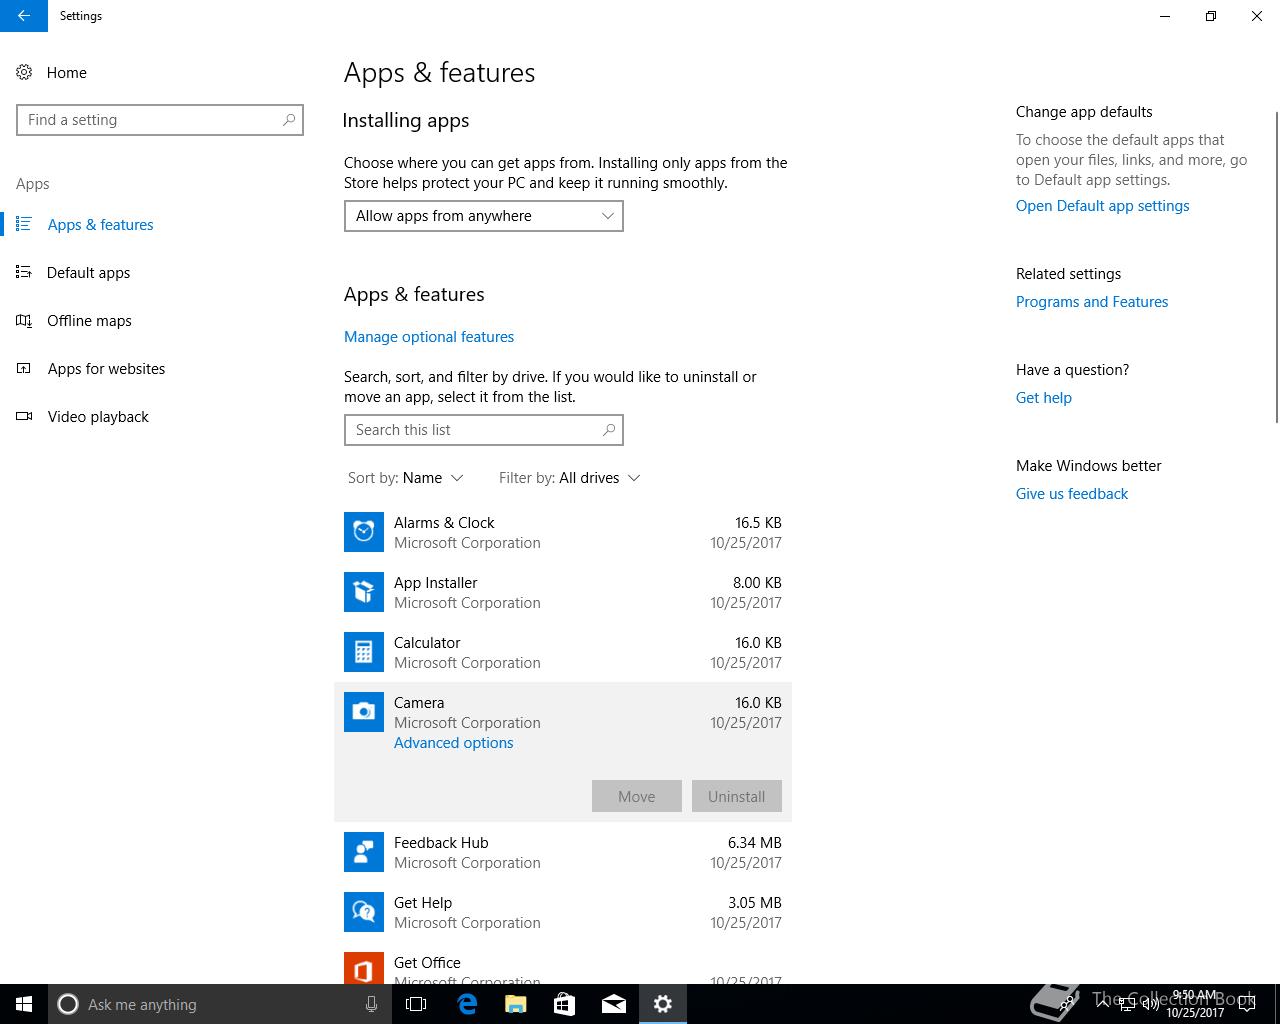Click the 6.34 MB size value
Viewport: 1280px width, 1024px height.
(x=755, y=843)
